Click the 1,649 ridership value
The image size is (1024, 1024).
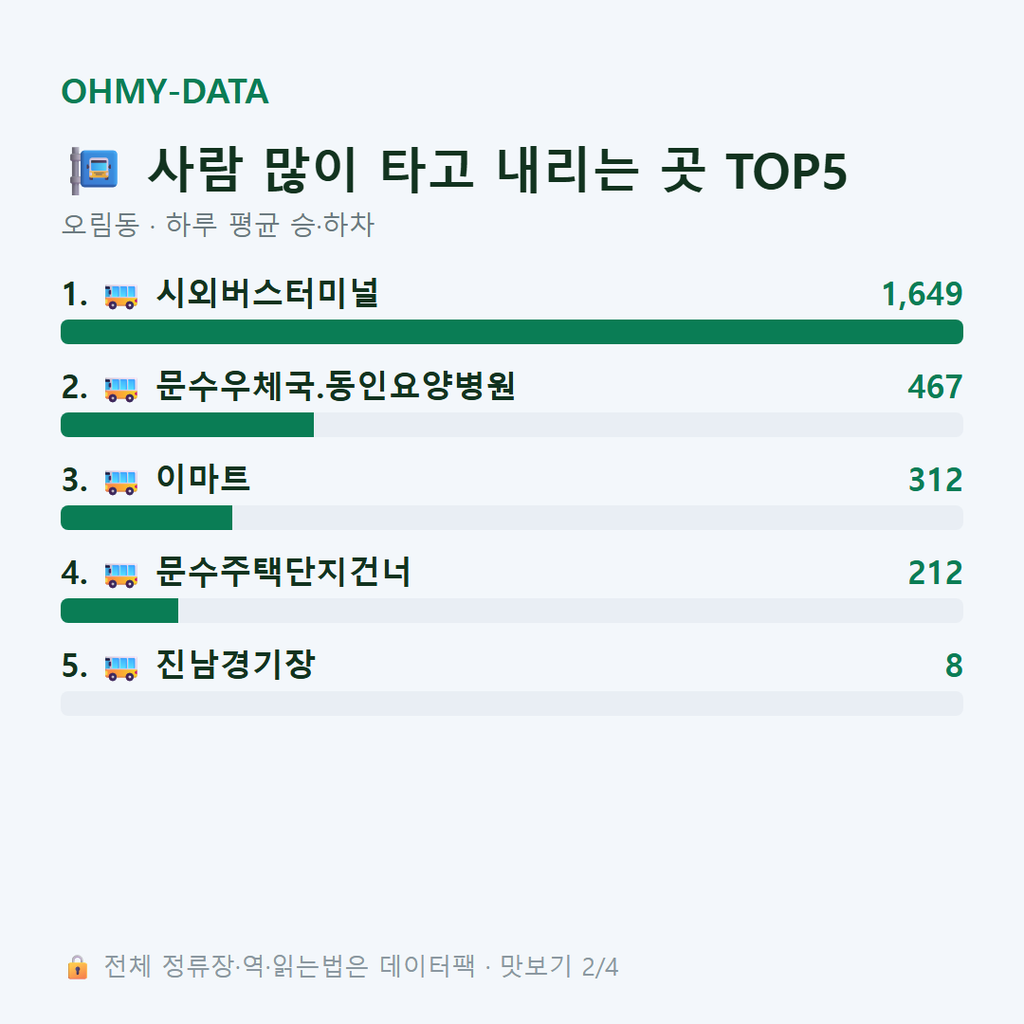(x=922, y=294)
